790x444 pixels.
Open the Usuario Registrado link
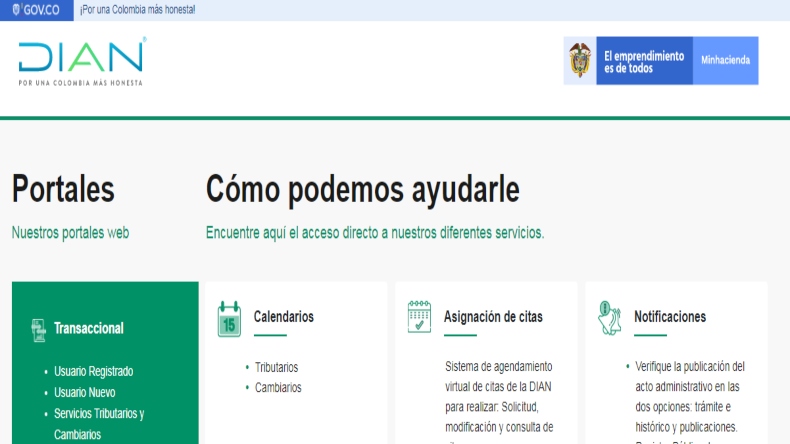[x=93, y=371]
